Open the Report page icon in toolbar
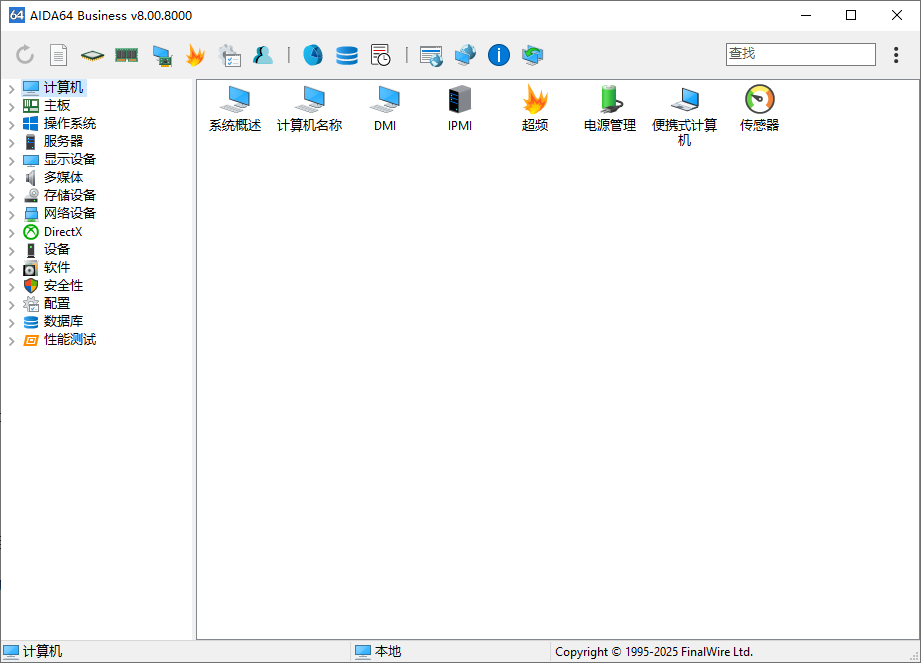 click(59, 56)
